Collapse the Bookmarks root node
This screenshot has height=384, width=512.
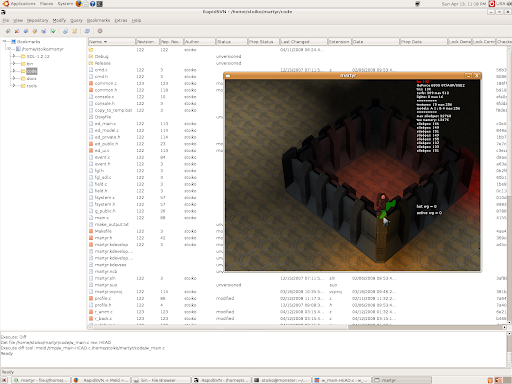tap(5, 41)
